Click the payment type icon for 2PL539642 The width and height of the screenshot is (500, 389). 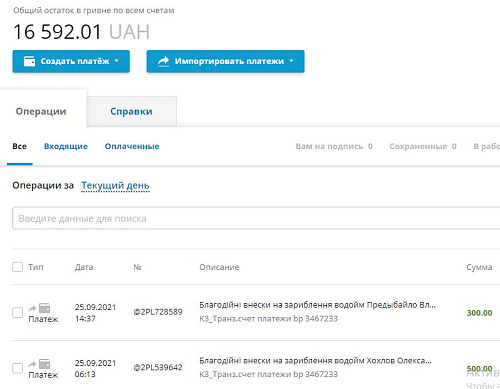[44, 364]
